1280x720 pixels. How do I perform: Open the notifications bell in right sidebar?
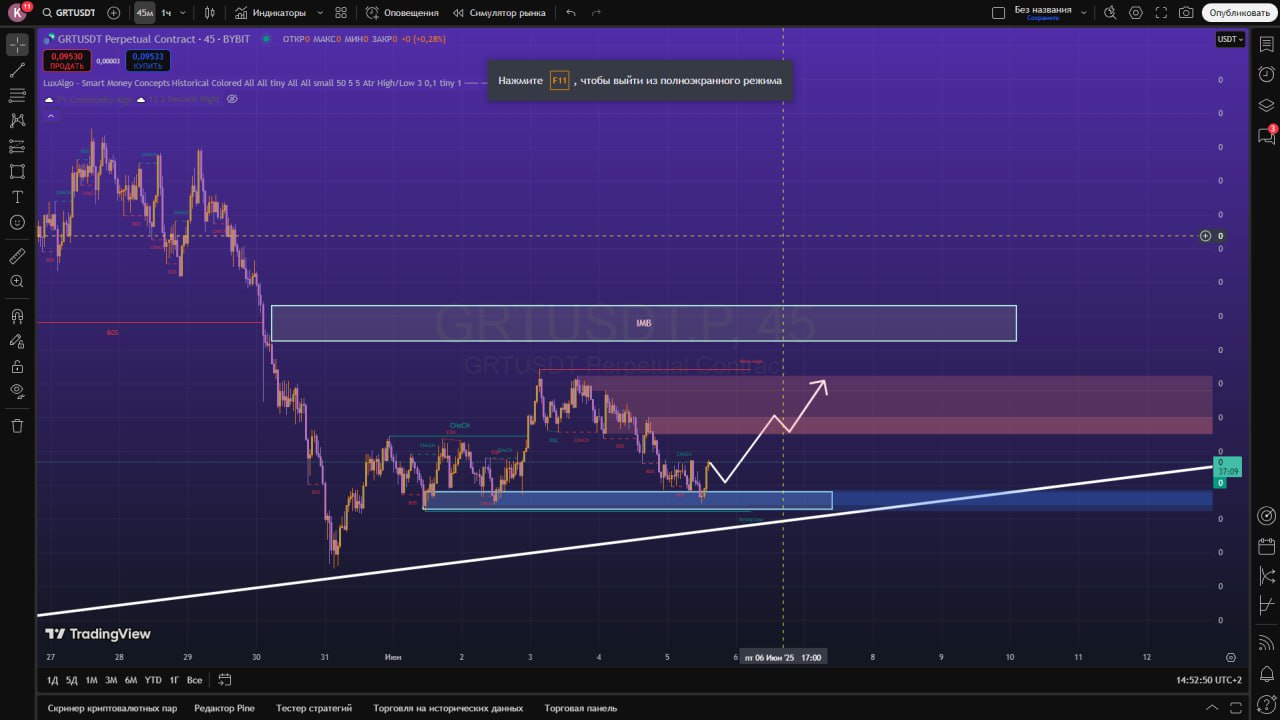tap(1266, 674)
